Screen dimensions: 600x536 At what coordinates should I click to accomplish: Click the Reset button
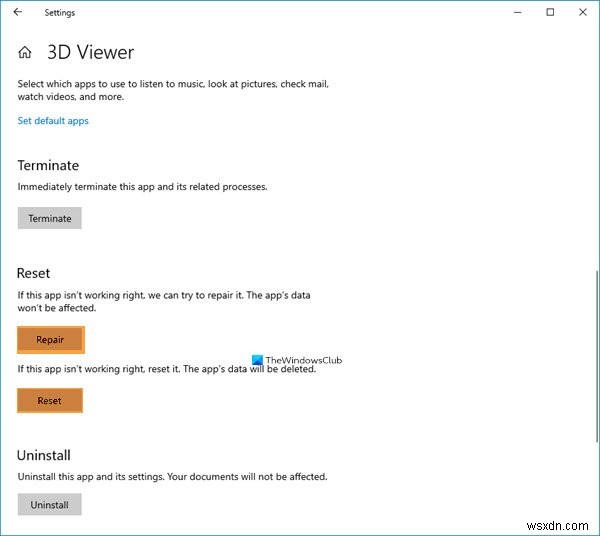tap(50, 401)
